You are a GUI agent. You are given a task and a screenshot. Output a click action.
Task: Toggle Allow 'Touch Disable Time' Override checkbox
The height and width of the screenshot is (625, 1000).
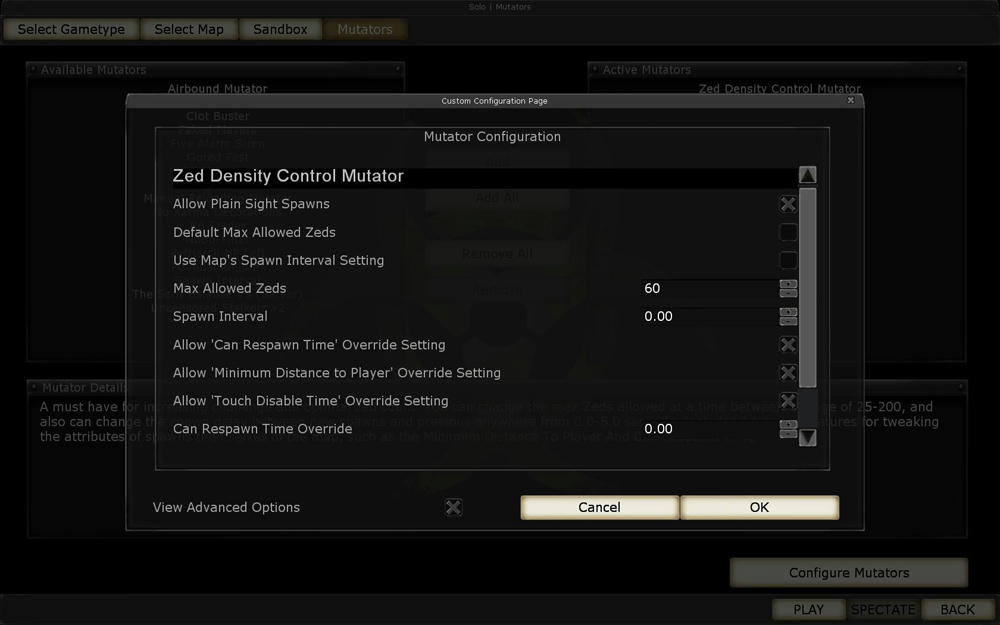click(788, 401)
